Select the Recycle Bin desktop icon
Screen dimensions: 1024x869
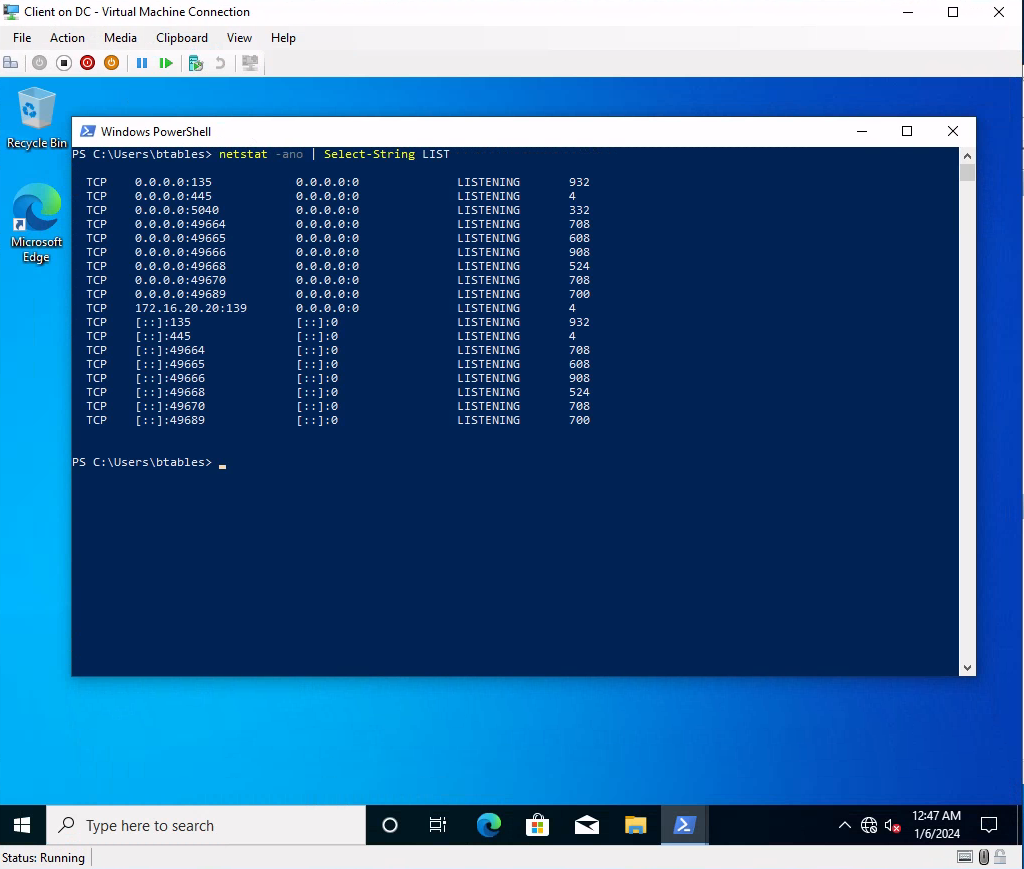coord(37,118)
